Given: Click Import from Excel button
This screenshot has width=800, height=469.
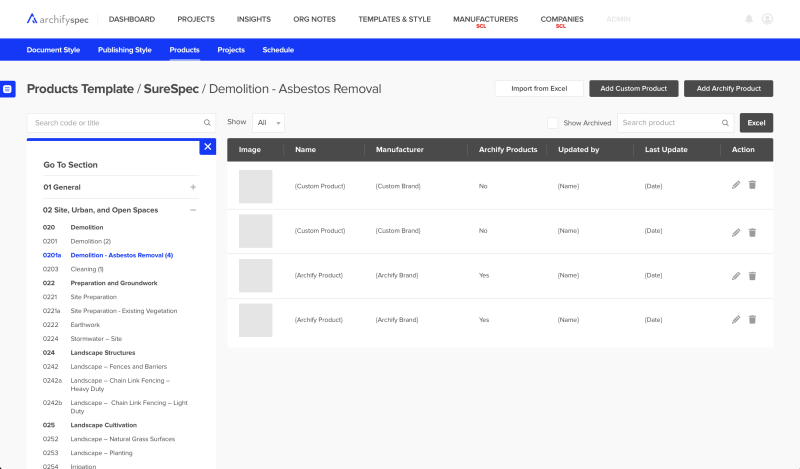Looking at the screenshot, I should 539,89.
